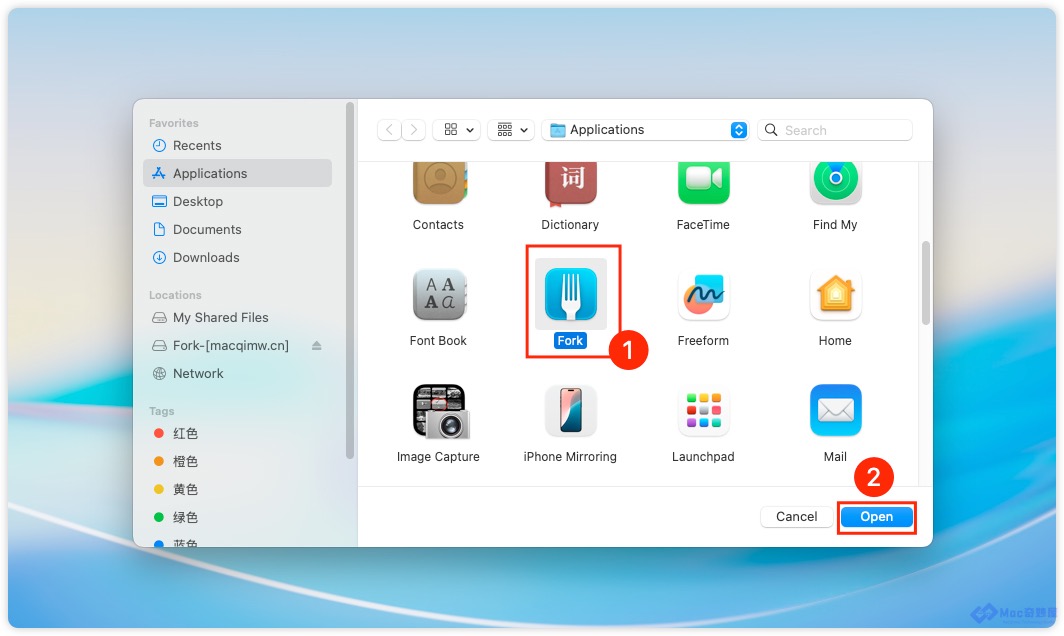The image size is (1064, 636).
Task: Select the Font Book app icon
Action: [x=438, y=296]
